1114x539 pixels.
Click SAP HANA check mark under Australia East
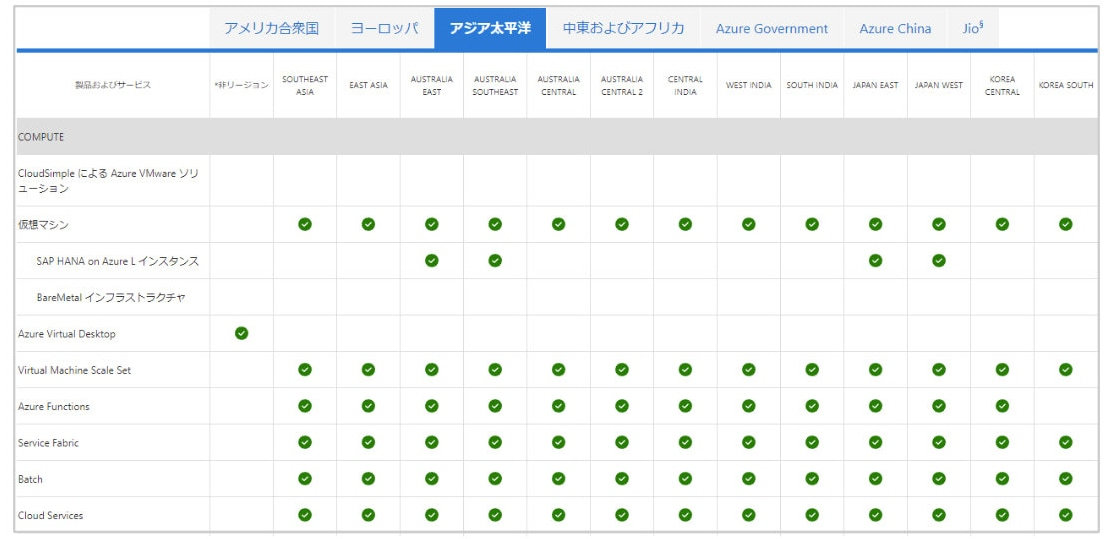tap(431, 261)
